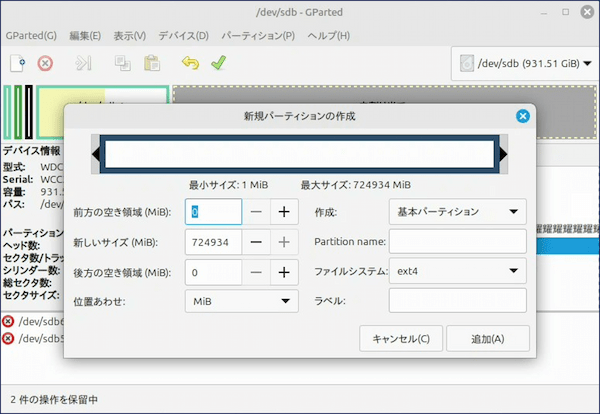600x414 pixels.
Task: Click left arrow handle of partition resize bar
Action: [97, 154]
